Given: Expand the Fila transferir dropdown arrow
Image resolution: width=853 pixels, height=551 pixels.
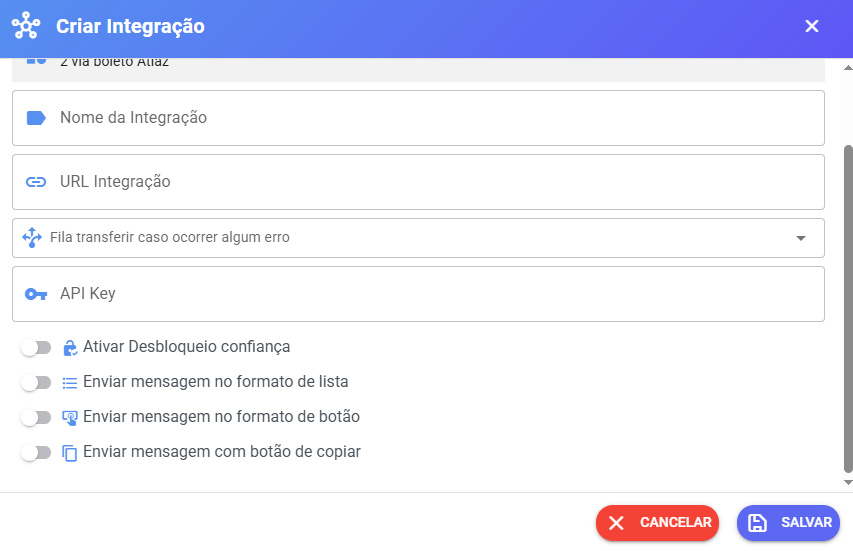Looking at the screenshot, I should [800, 238].
